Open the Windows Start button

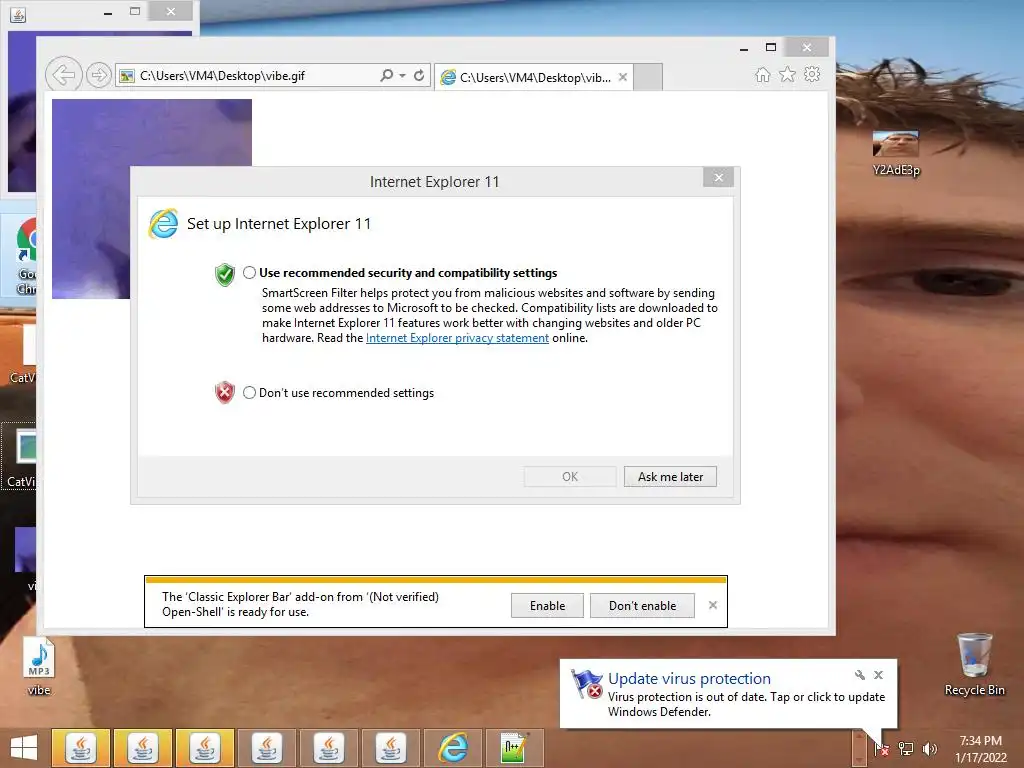(24, 748)
